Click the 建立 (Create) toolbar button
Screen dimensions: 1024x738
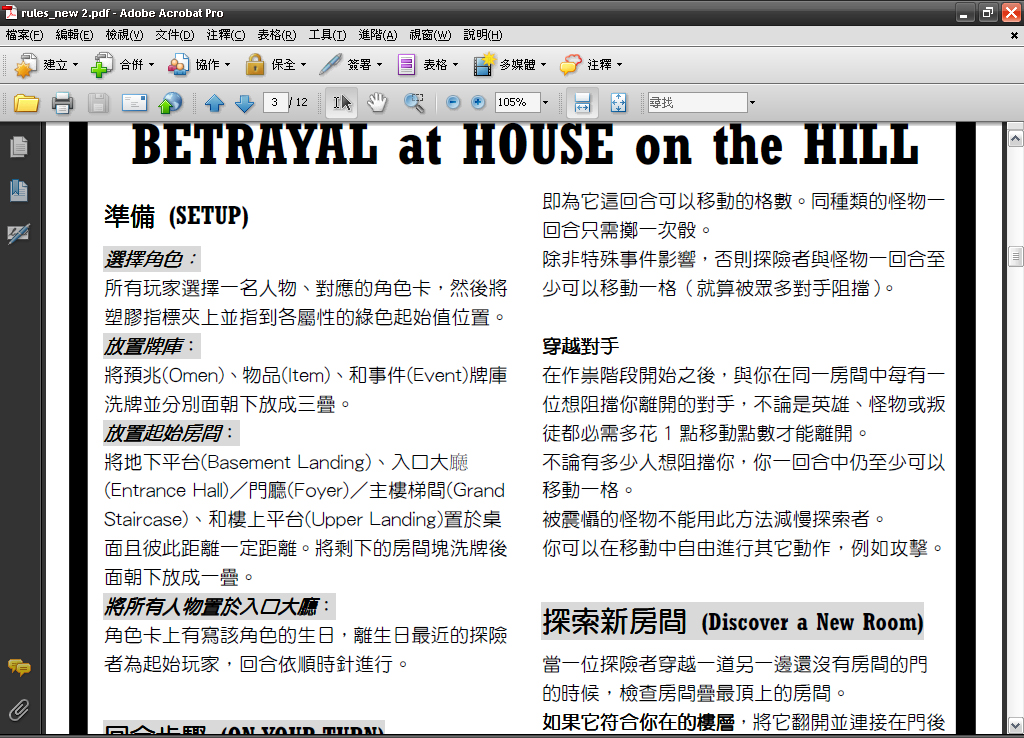point(40,65)
